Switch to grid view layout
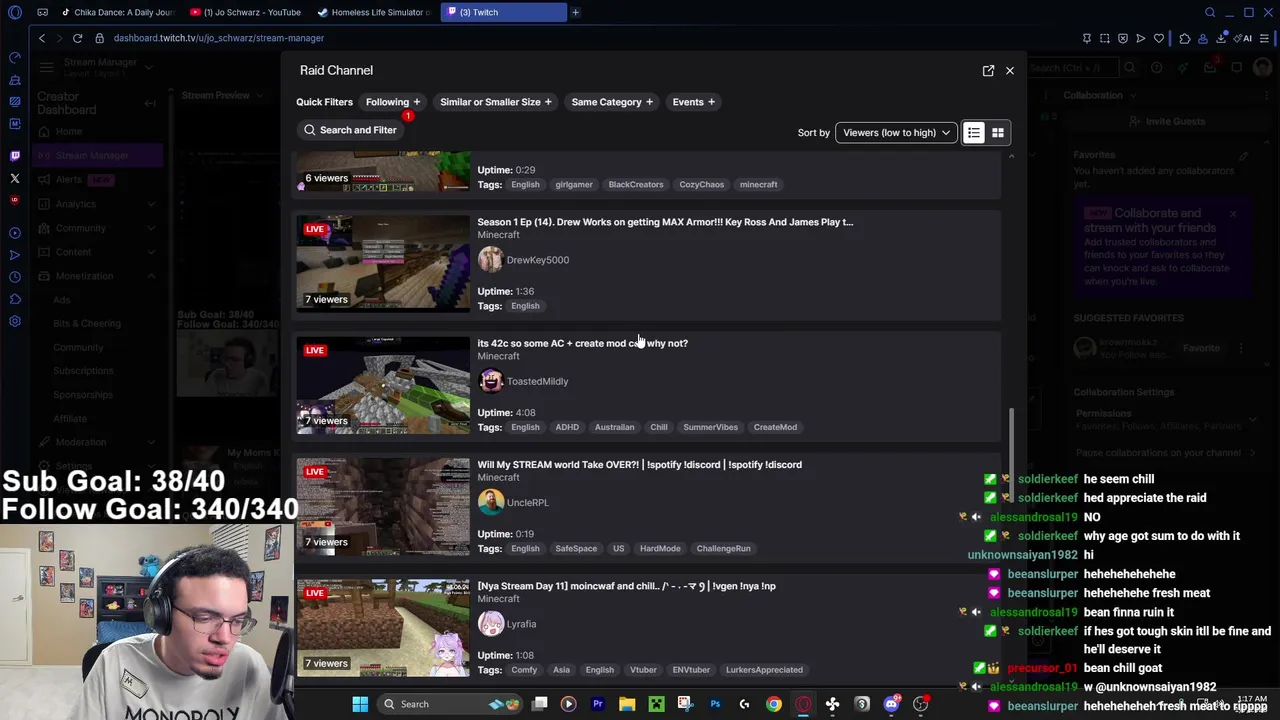 (x=997, y=132)
